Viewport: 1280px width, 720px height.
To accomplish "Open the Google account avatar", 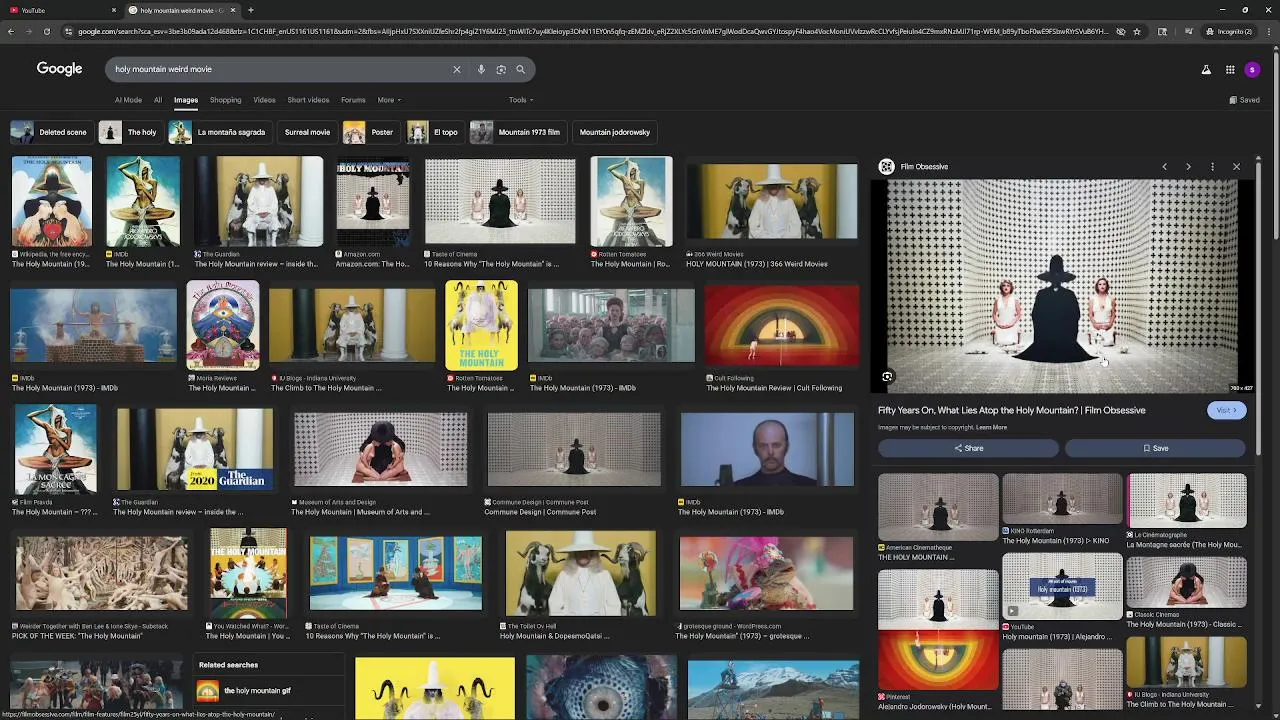I will point(1253,70).
